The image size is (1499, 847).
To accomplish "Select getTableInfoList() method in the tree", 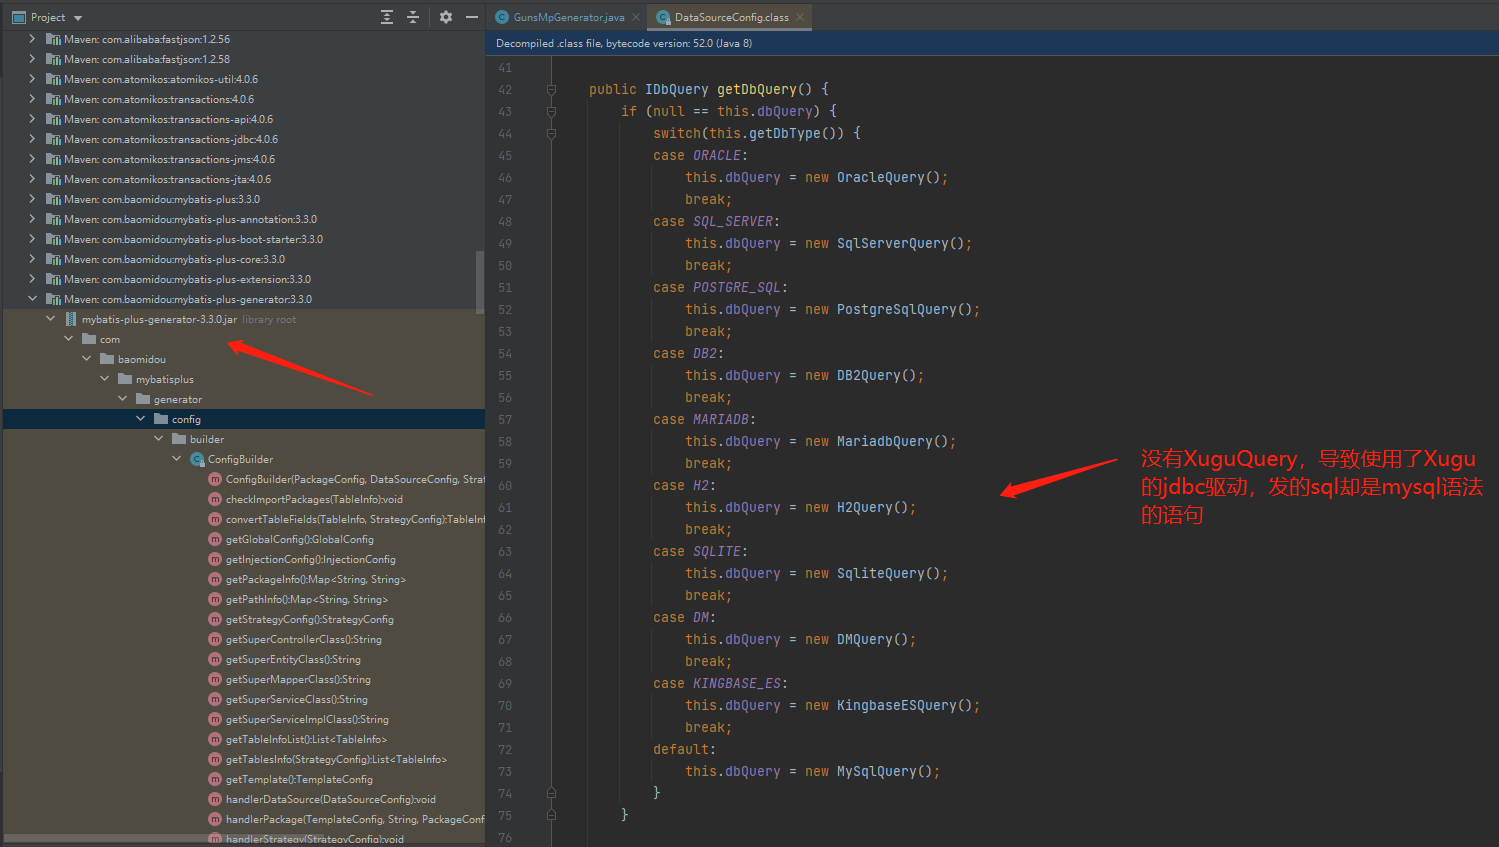I will tap(306, 739).
